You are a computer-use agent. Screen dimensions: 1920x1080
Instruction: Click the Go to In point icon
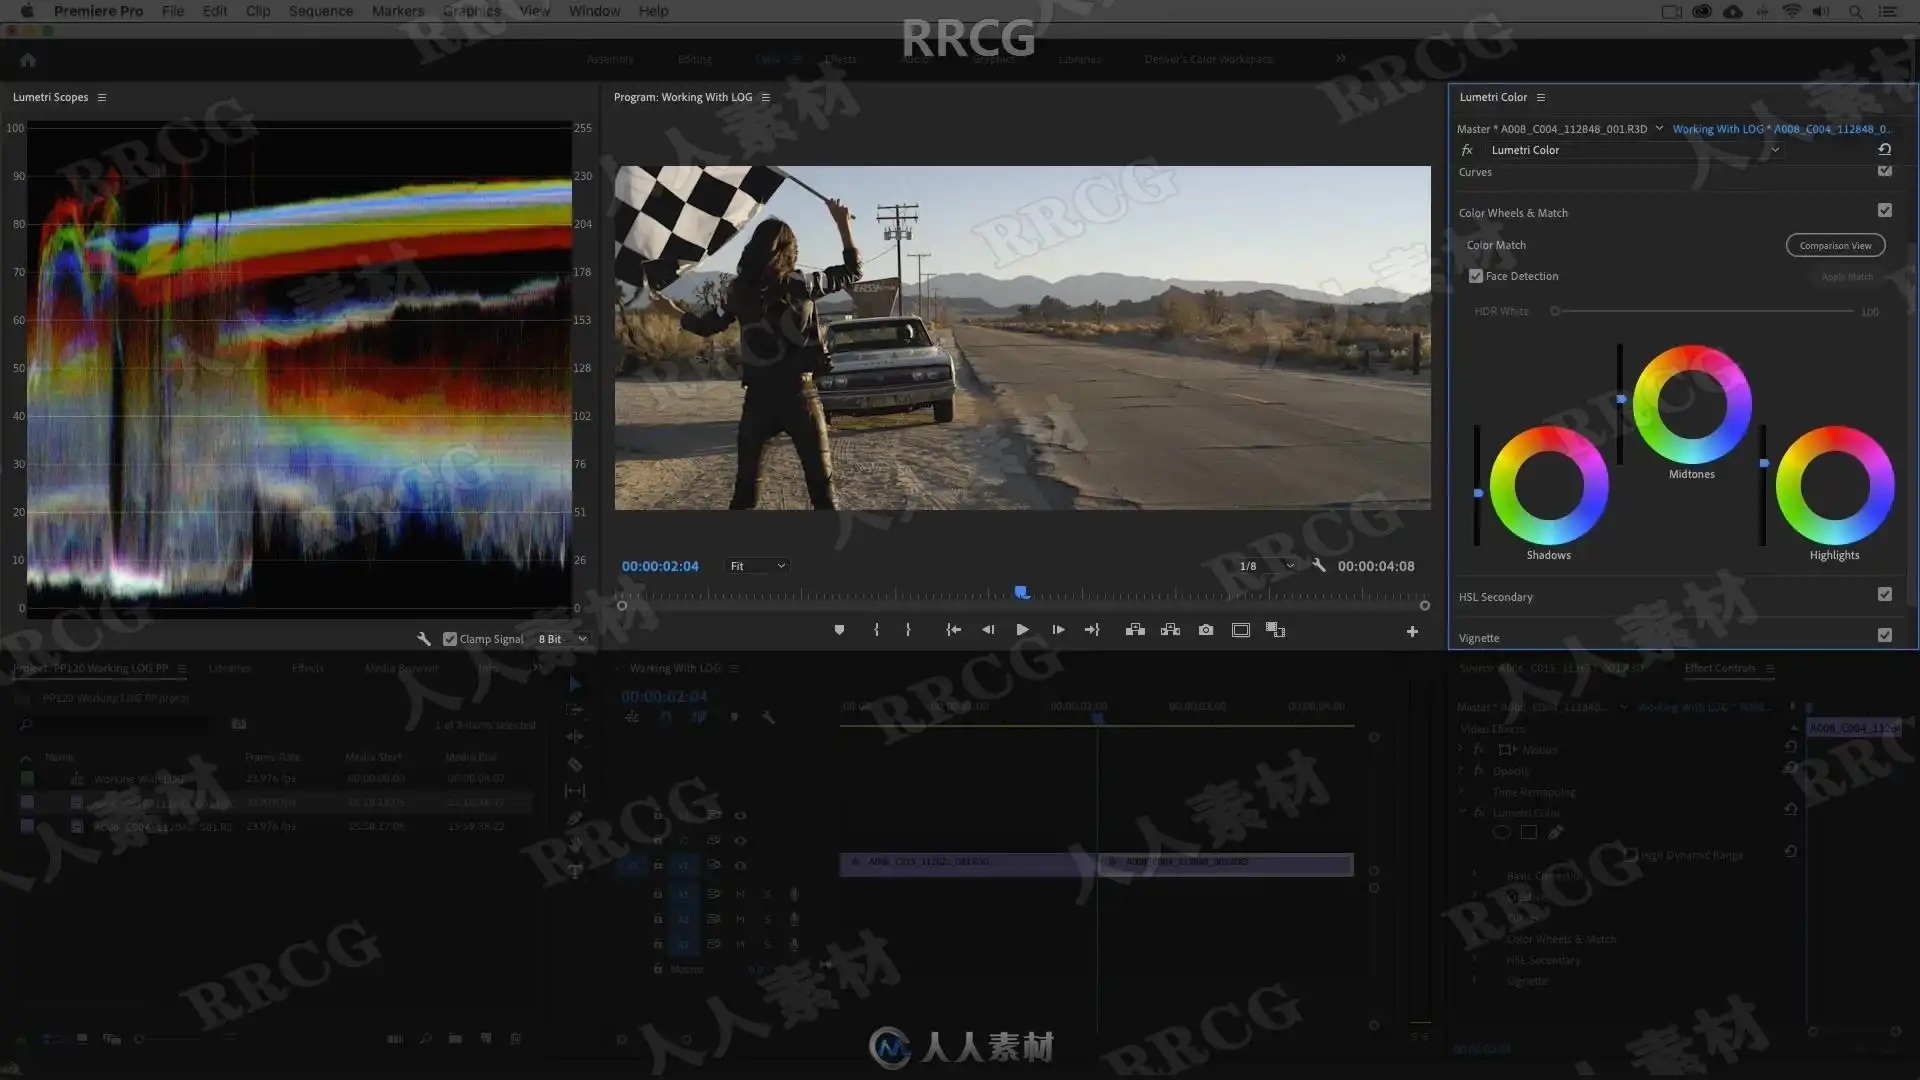[x=953, y=630]
